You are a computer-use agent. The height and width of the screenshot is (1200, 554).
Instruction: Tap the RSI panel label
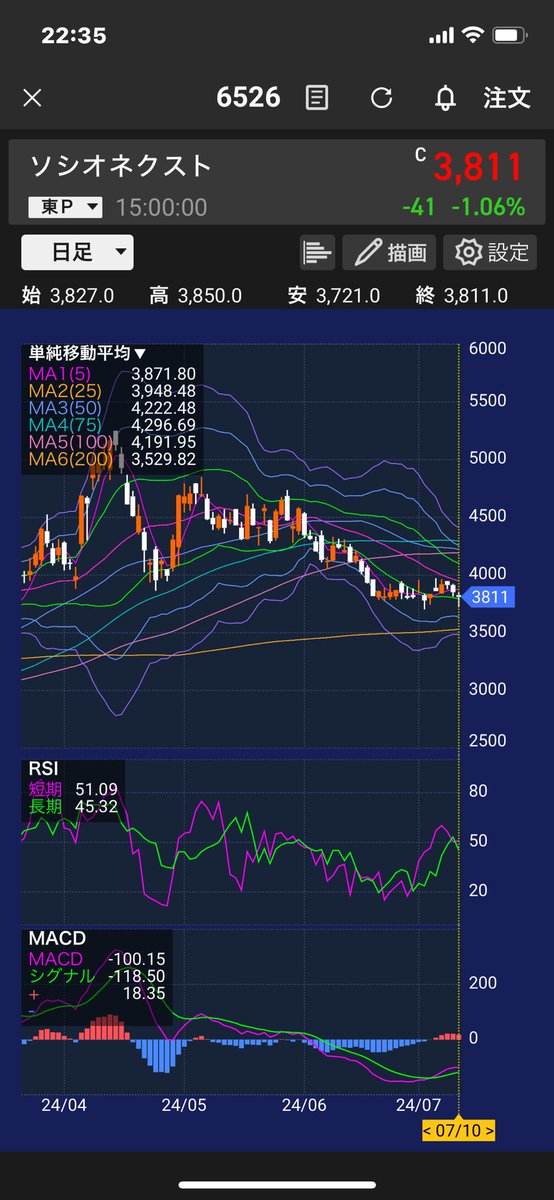point(42,769)
